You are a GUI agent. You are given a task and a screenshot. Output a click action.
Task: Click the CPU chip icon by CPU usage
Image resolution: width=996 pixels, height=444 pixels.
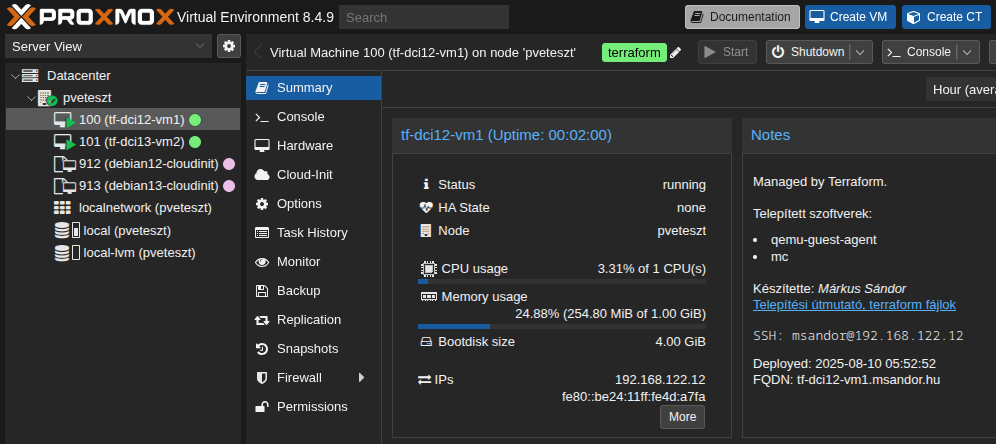coord(429,269)
